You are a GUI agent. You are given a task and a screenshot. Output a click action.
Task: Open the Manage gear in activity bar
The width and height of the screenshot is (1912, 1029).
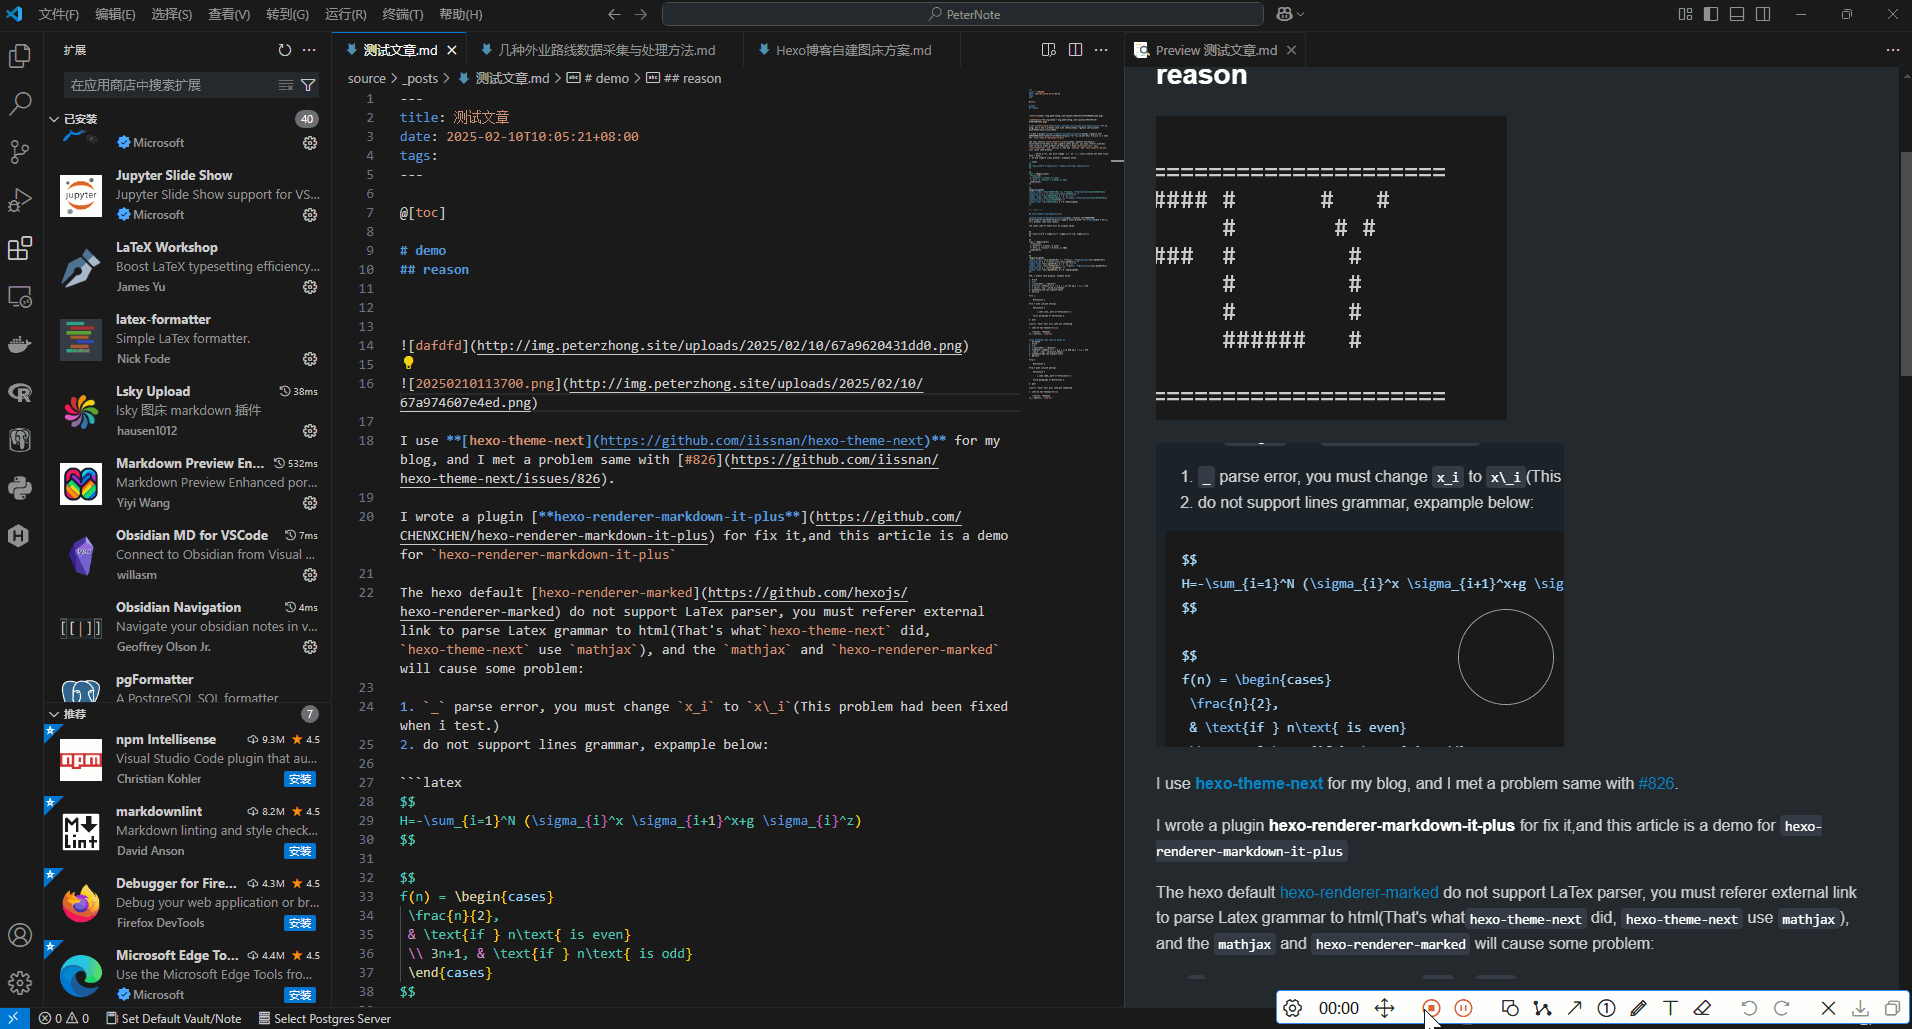[20, 983]
